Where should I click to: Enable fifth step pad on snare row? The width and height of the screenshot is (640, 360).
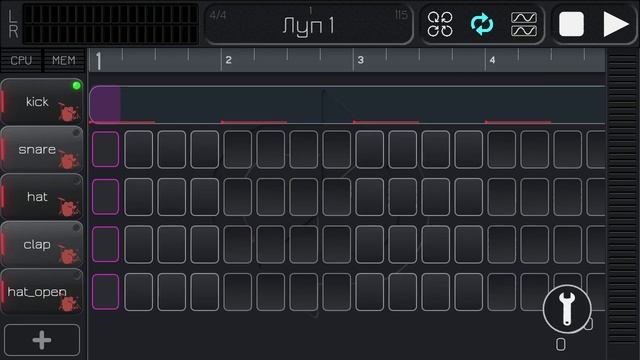click(238, 149)
